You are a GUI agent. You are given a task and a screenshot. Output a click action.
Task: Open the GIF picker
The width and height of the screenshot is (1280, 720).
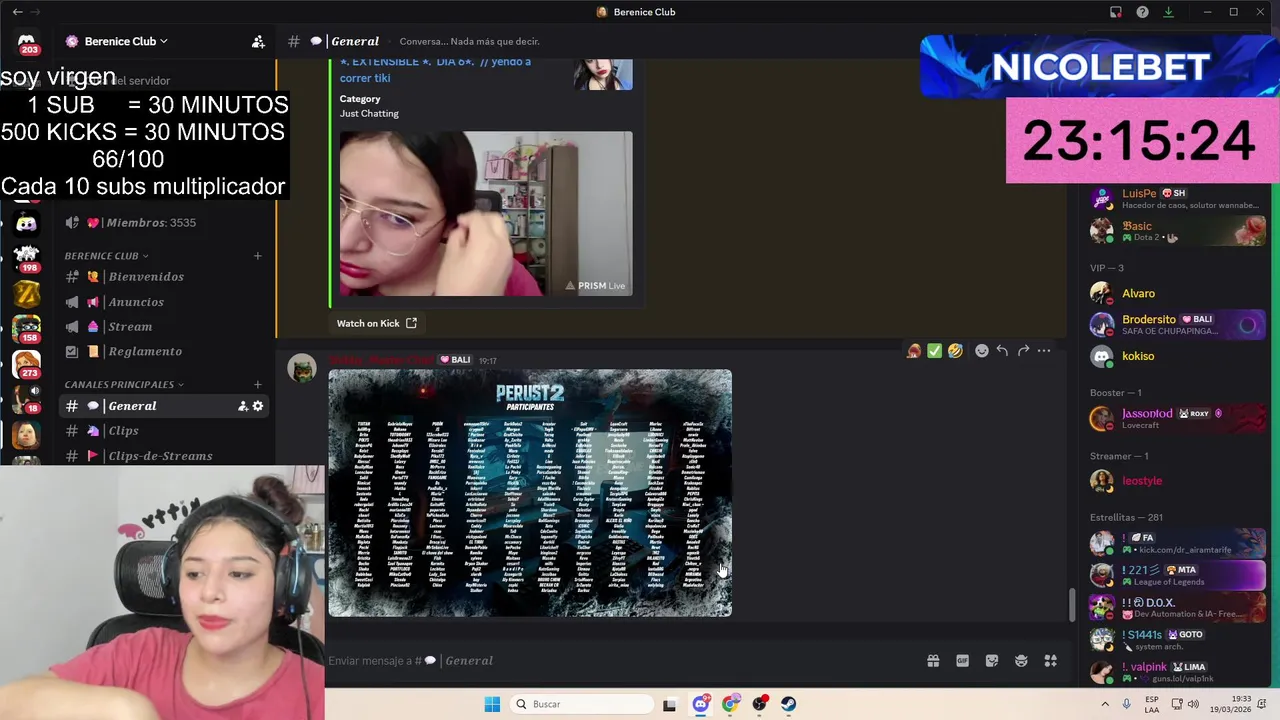tap(962, 661)
